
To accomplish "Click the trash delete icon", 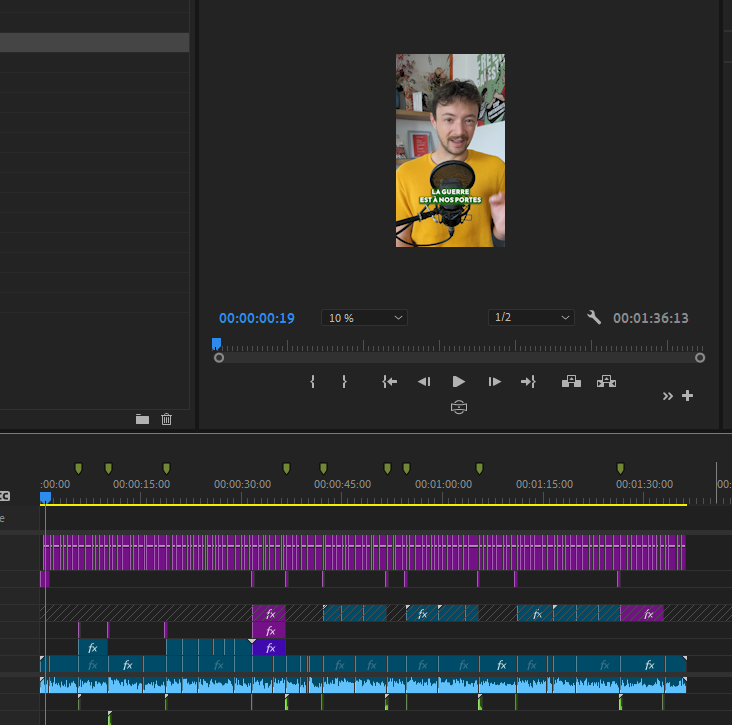I will (x=167, y=419).
